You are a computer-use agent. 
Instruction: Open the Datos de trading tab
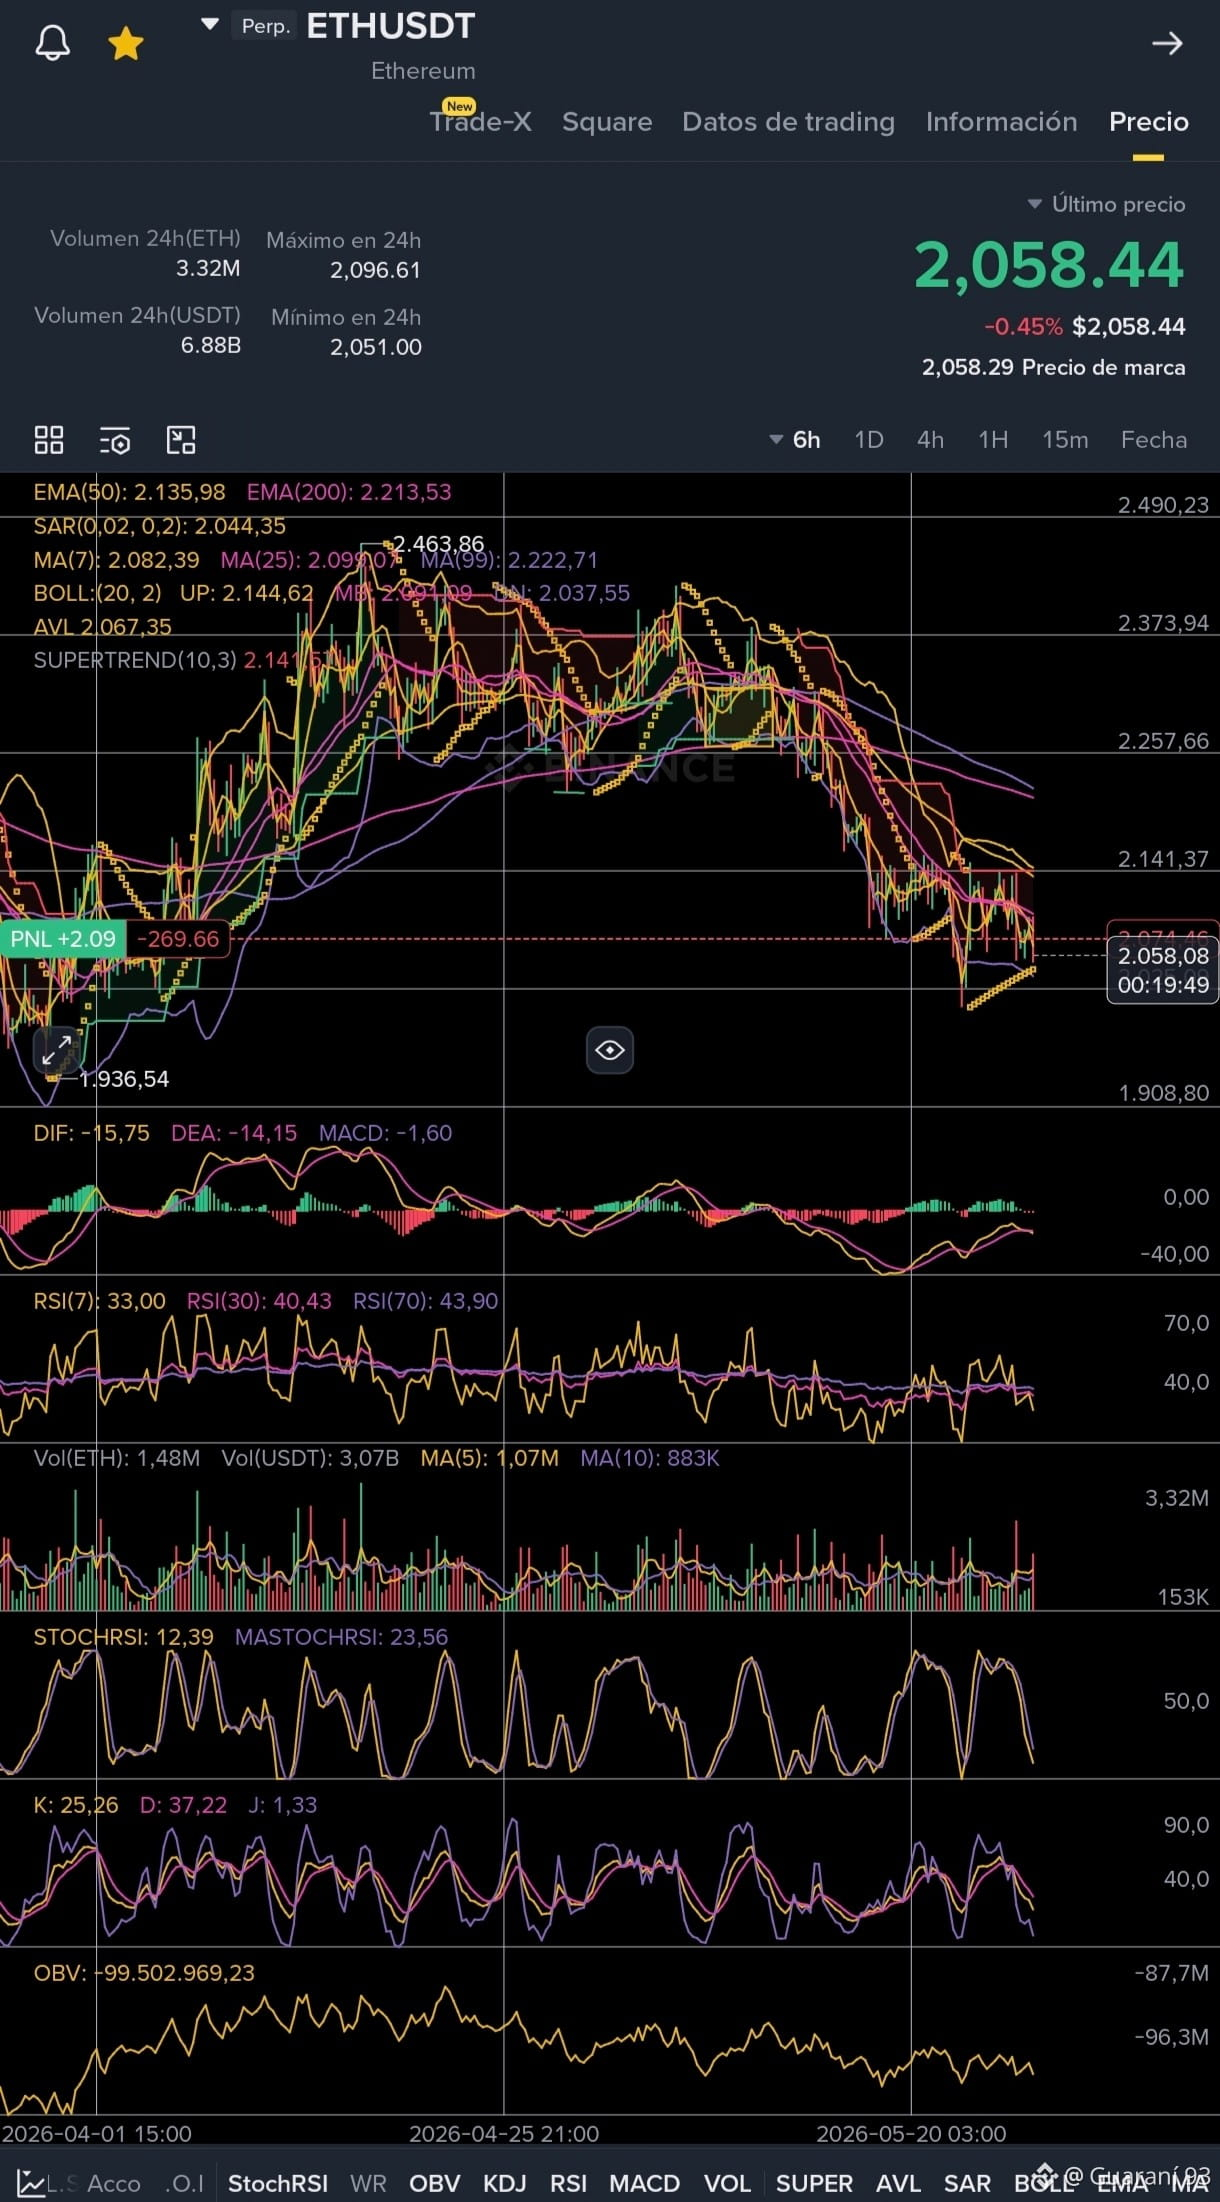(x=788, y=122)
